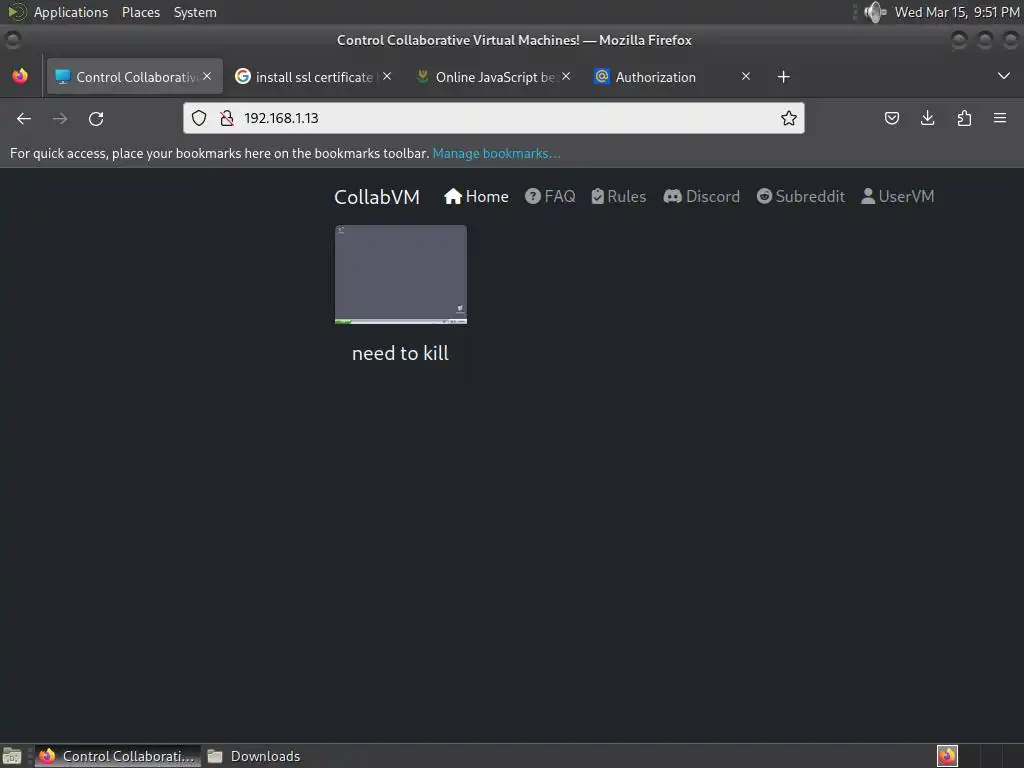Open the System menu
Screen dimensions: 1024x768
(x=195, y=12)
